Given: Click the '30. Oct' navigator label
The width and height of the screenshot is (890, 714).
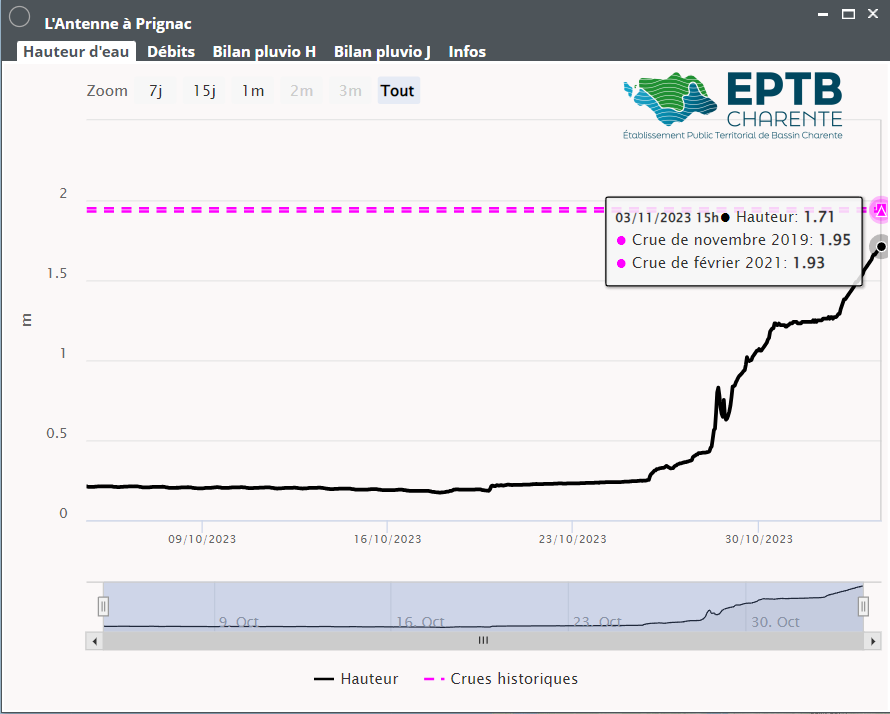Looking at the screenshot, I should [x=775, y=622].
